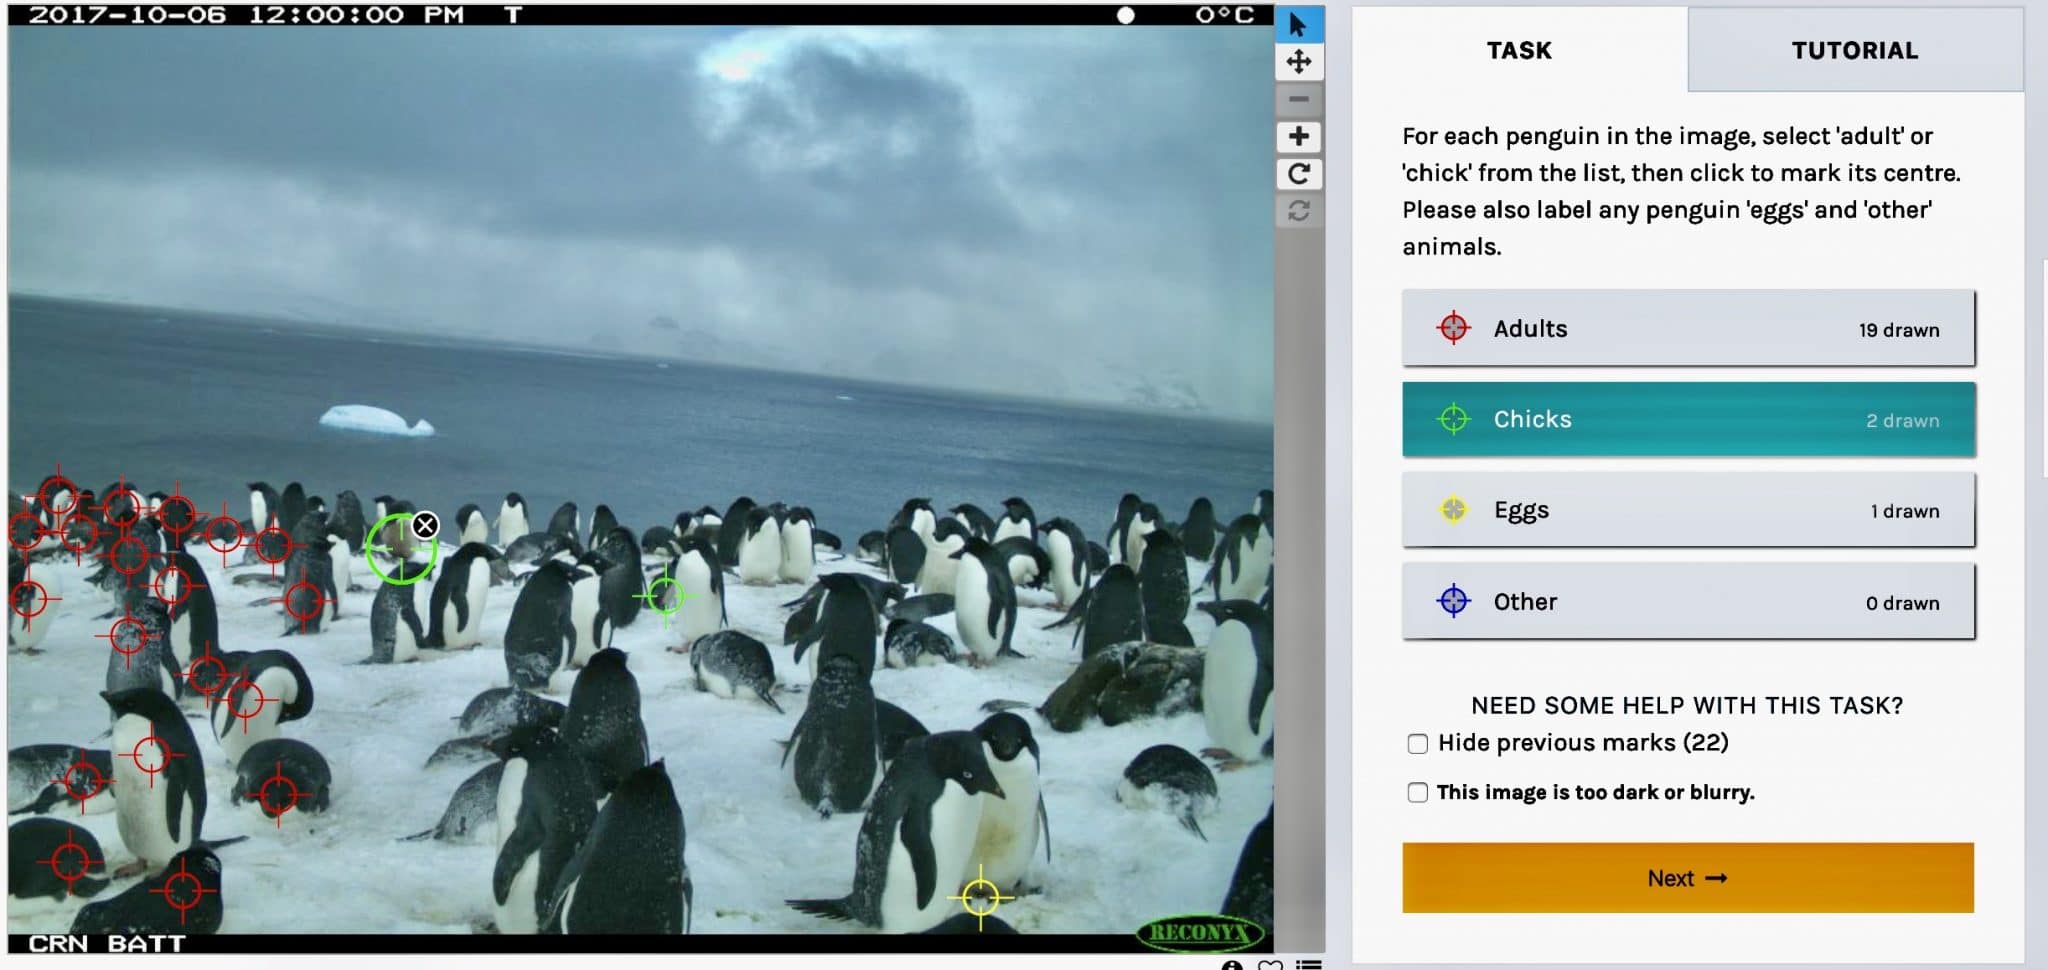Favorite the image with heart icon

click(x=1270, y=965)
